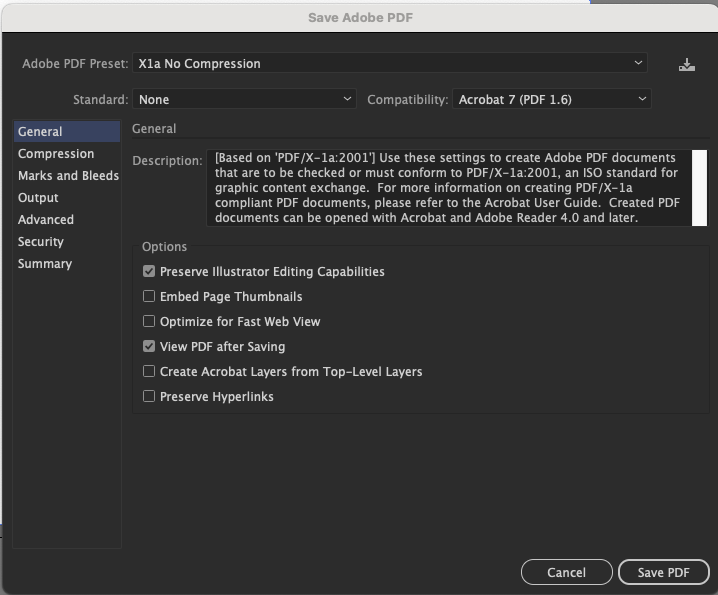Image resolution: width=718 pixels, height=595 pixels.
Task: Open the Security section
Action: [x=41, y=241]
